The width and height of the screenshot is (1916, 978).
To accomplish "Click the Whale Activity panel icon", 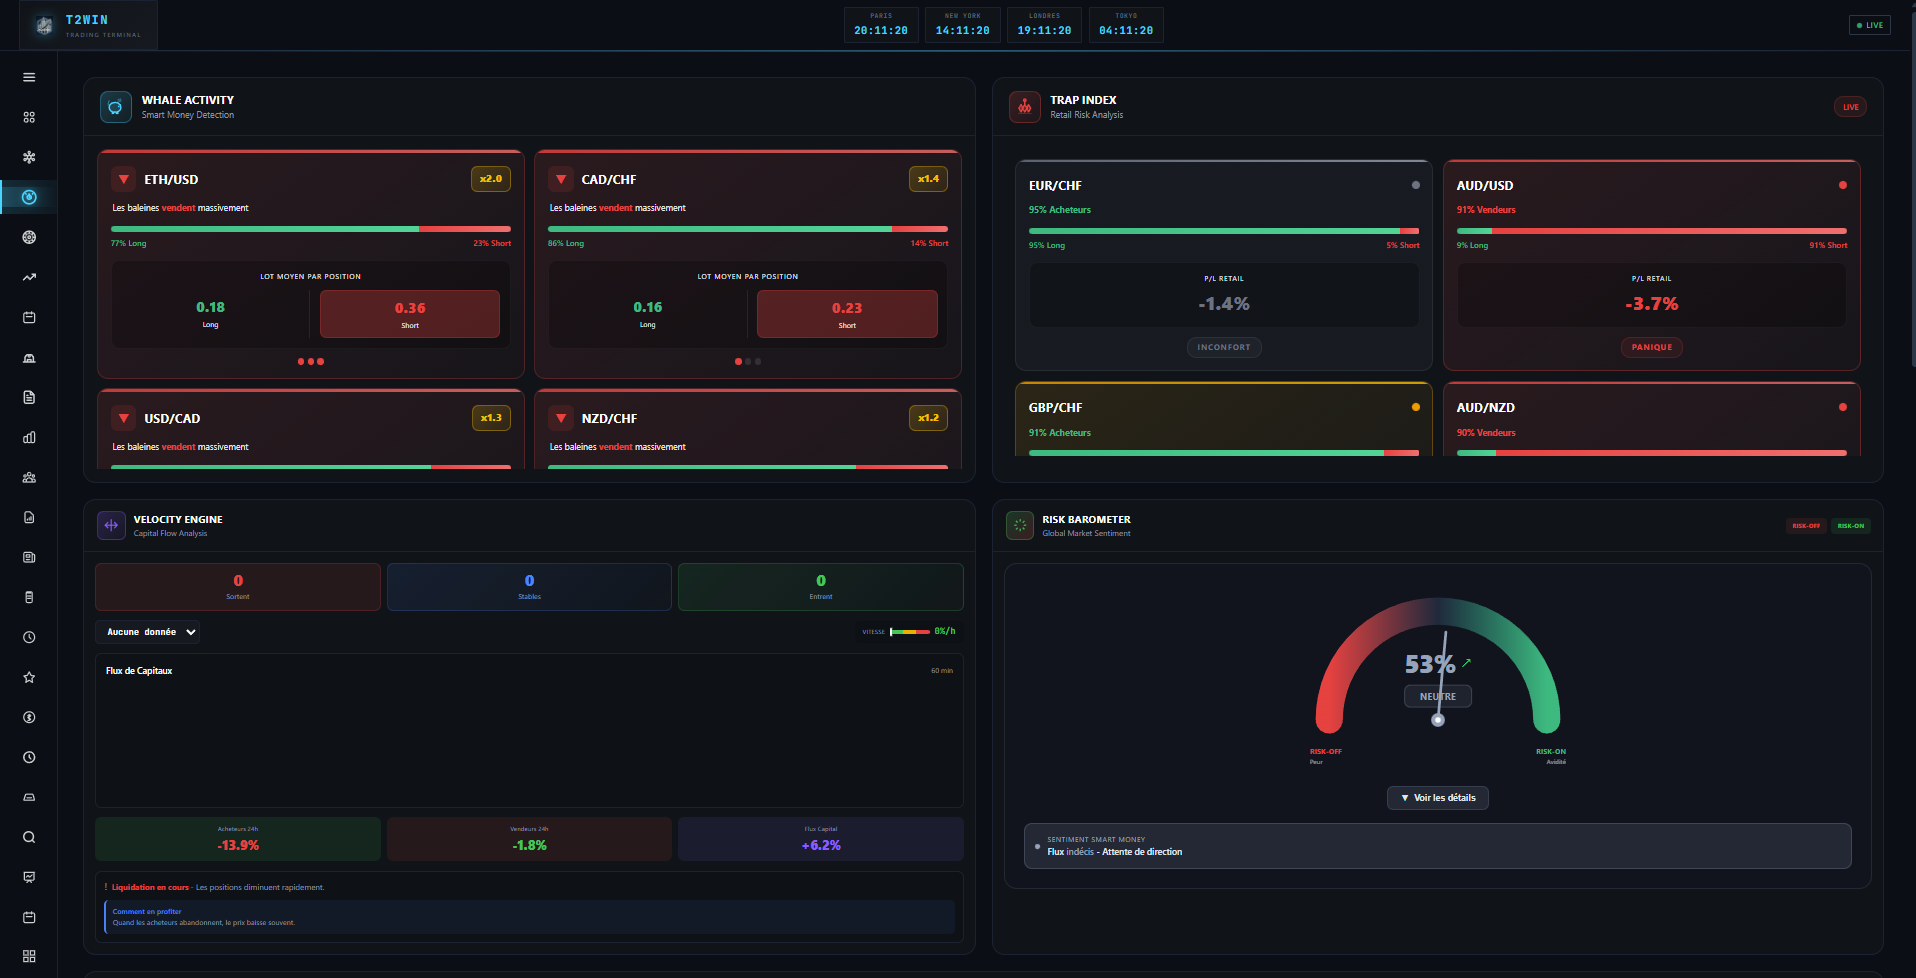I will point(115,106).
